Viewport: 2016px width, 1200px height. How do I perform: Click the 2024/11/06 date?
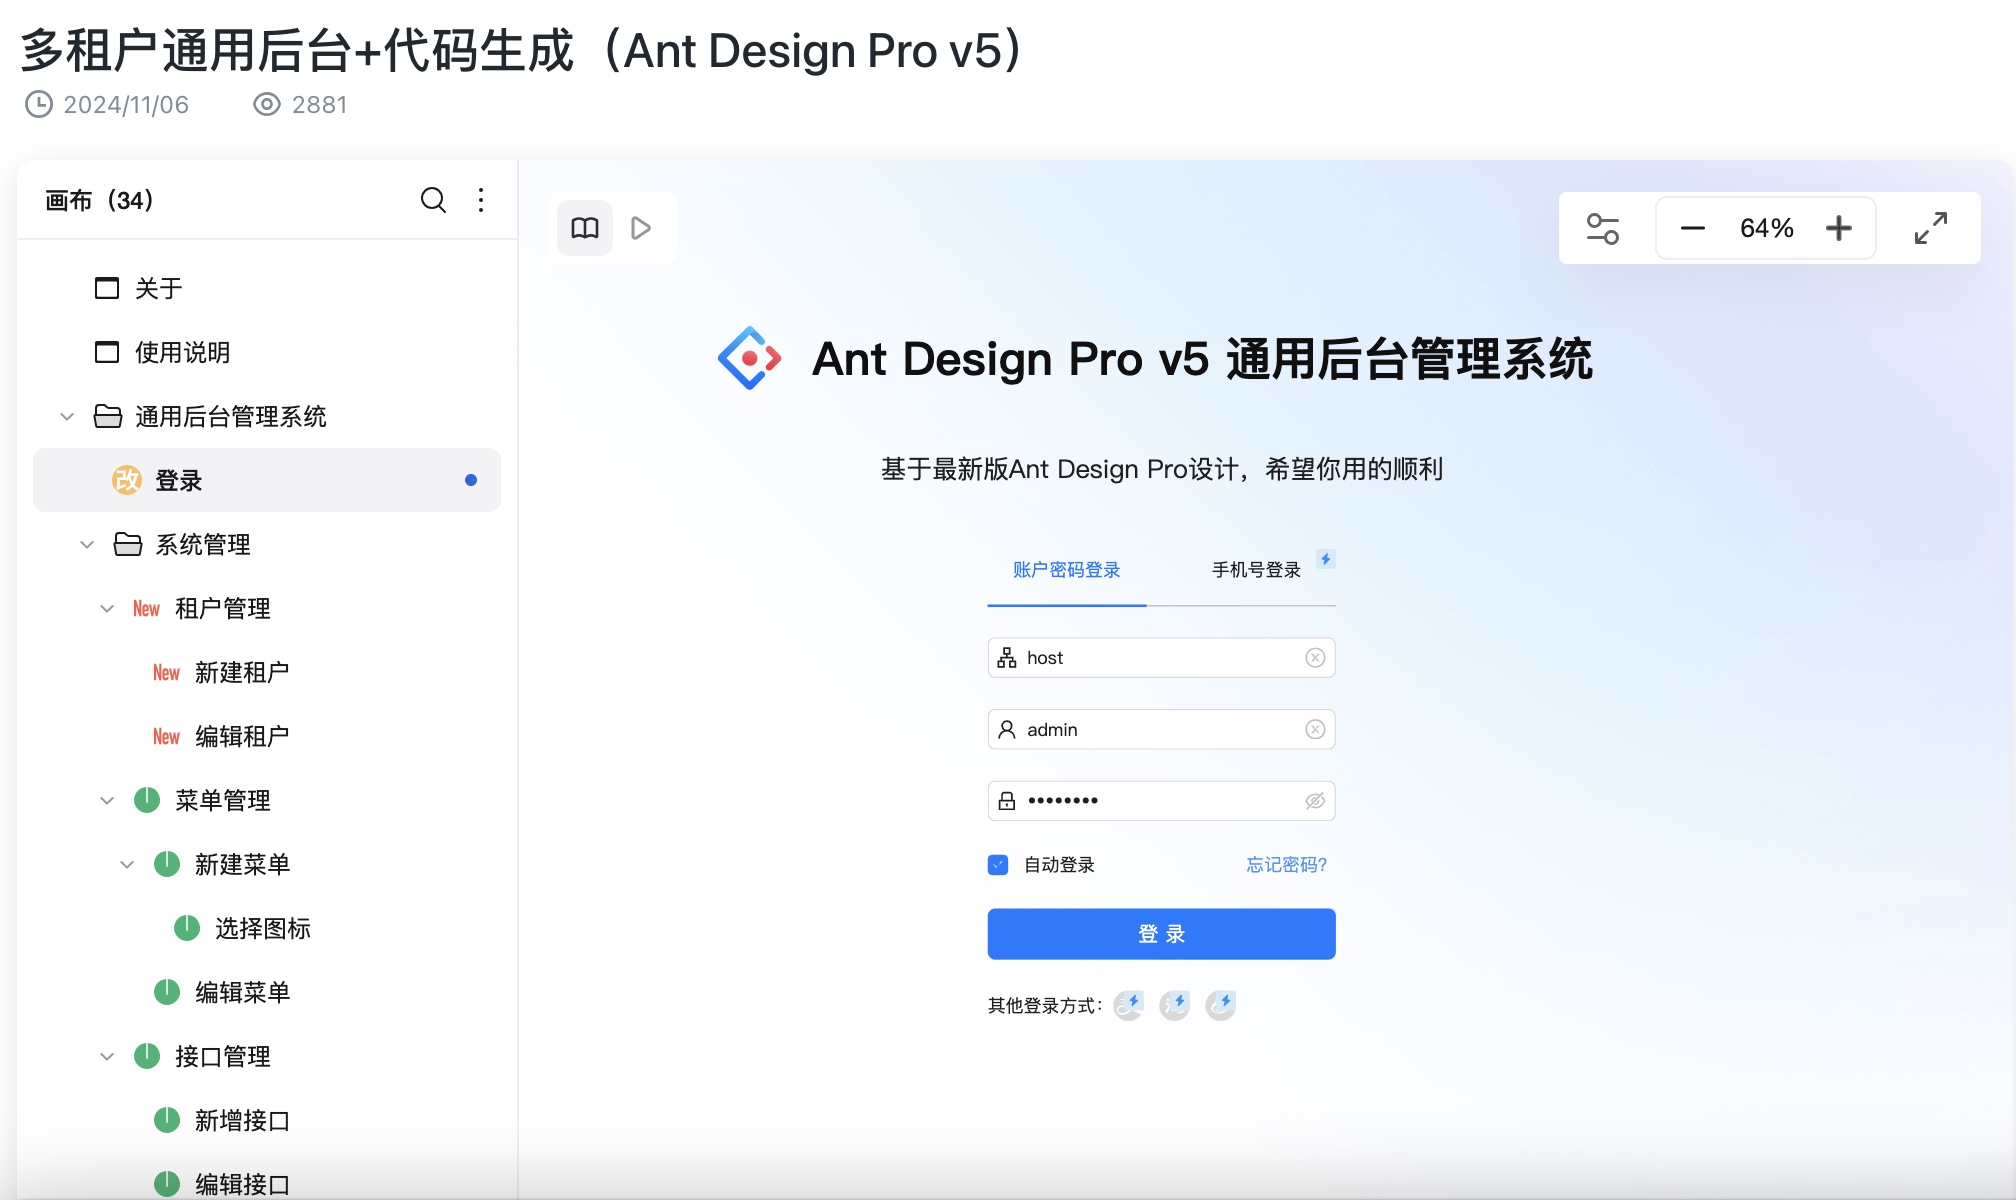pos(126,105)
